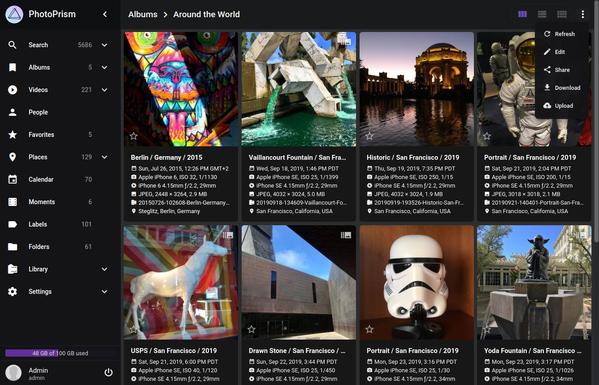This screenshot has height=385, width=599.
Task: Favorite the Berlin / Germany / 2015 photo
Action: [133, 136]
